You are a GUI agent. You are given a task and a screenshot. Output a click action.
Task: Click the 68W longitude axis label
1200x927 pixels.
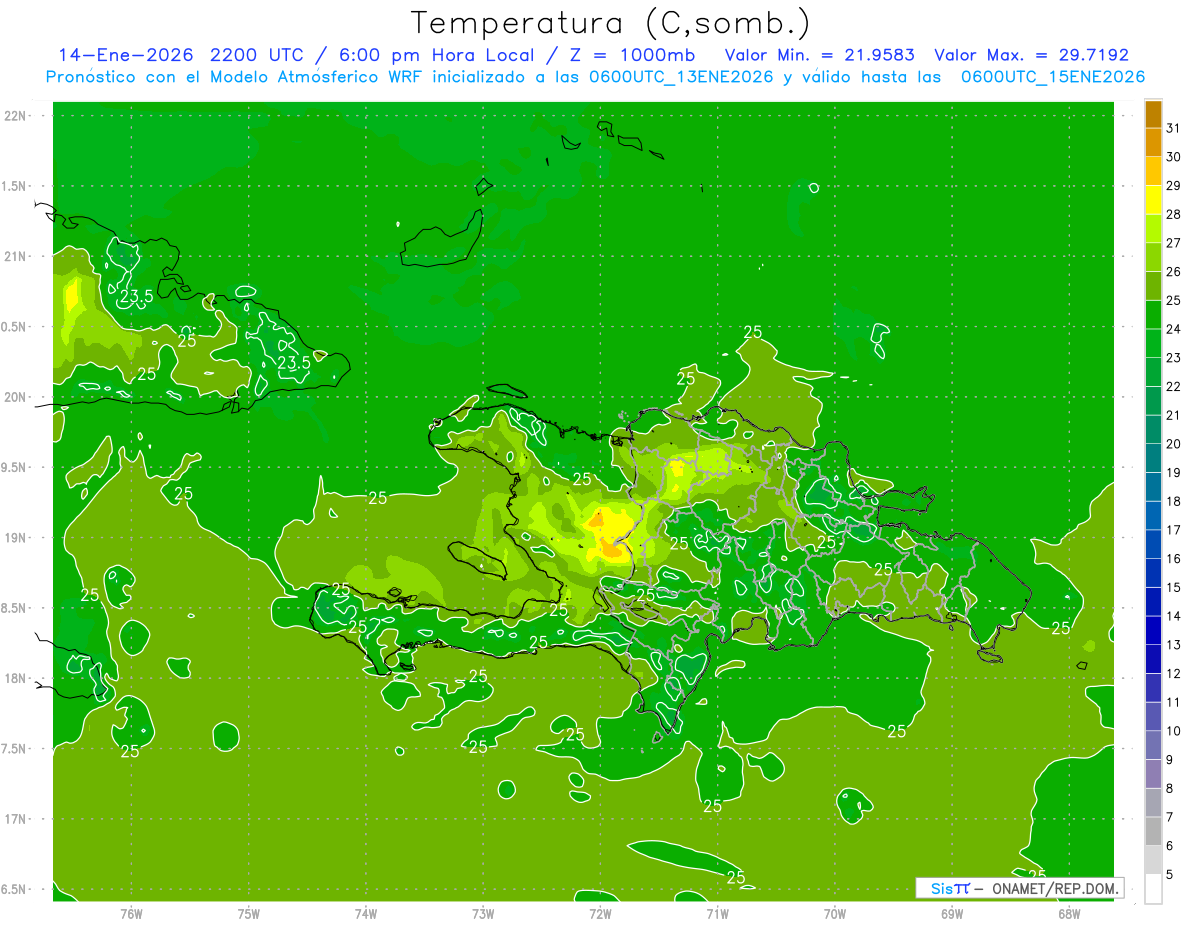[1069, 914]
